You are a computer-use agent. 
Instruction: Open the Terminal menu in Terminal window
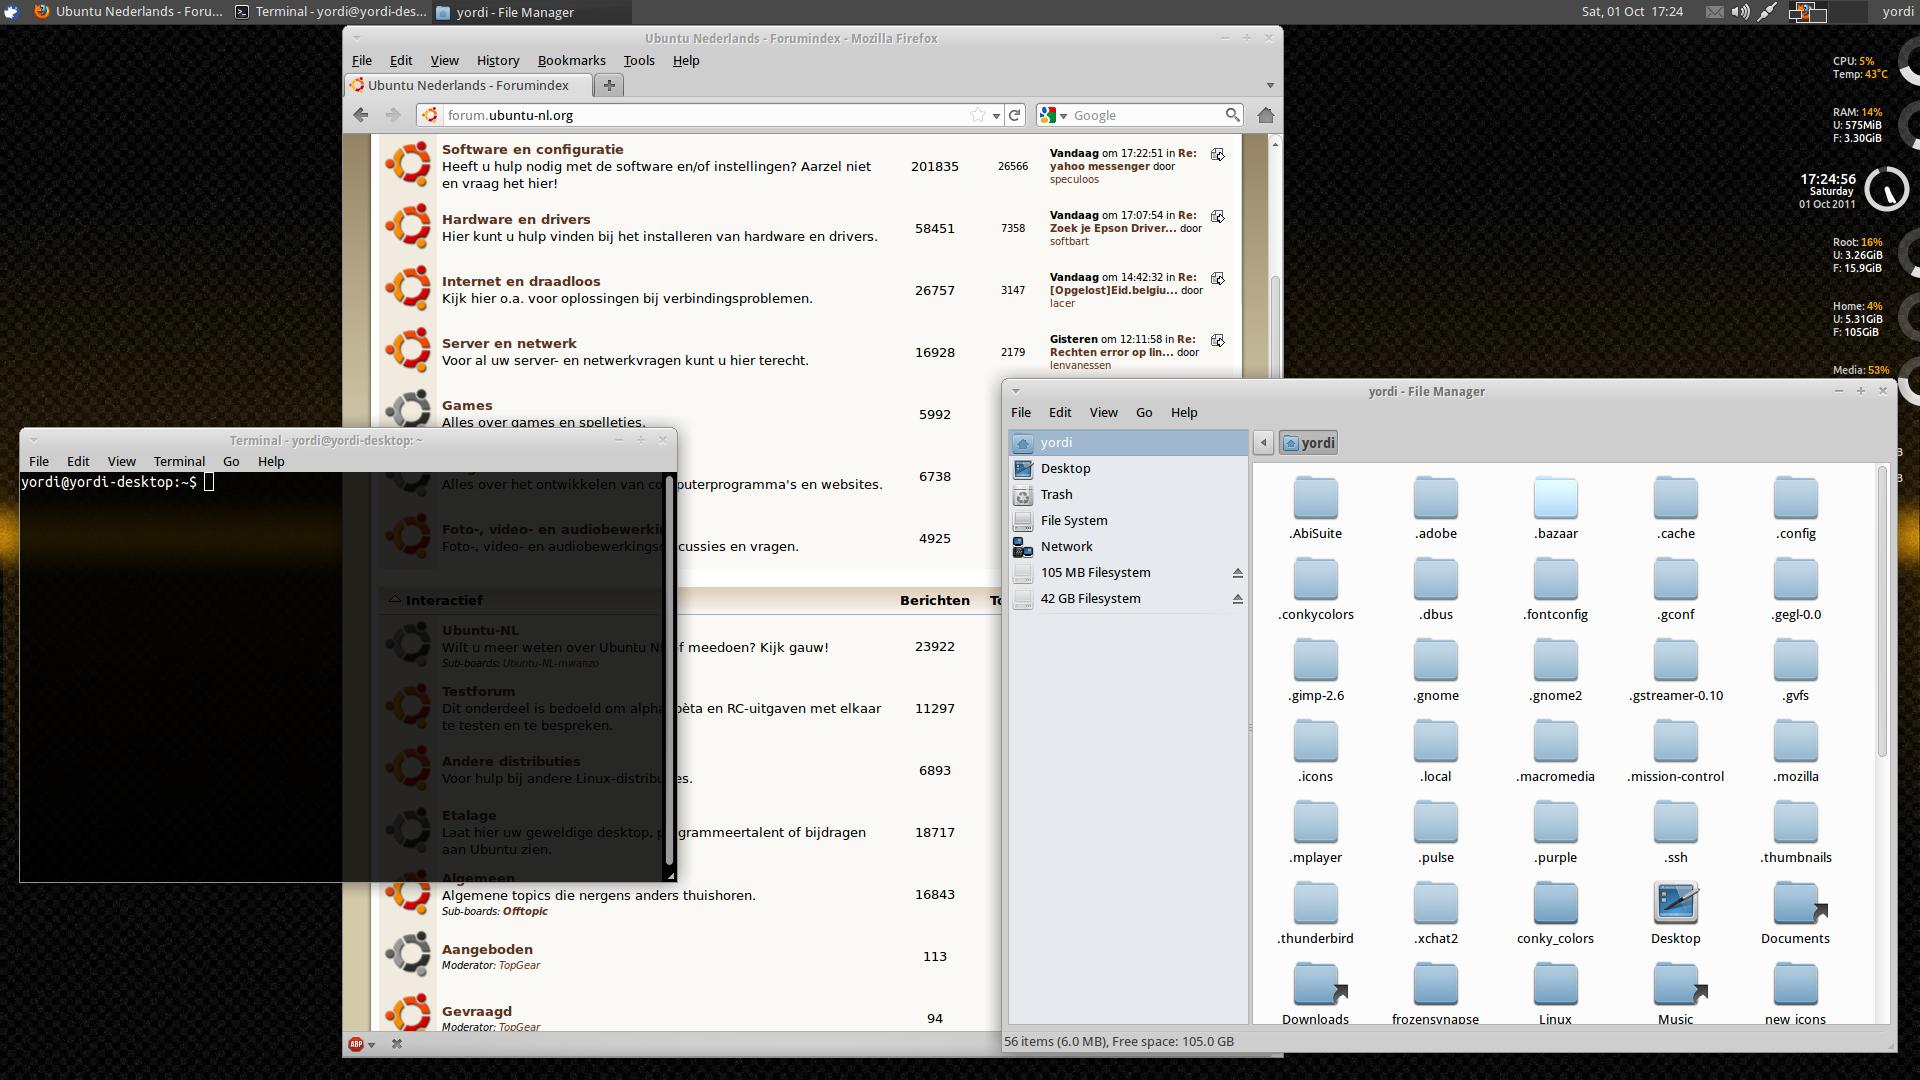179,461
